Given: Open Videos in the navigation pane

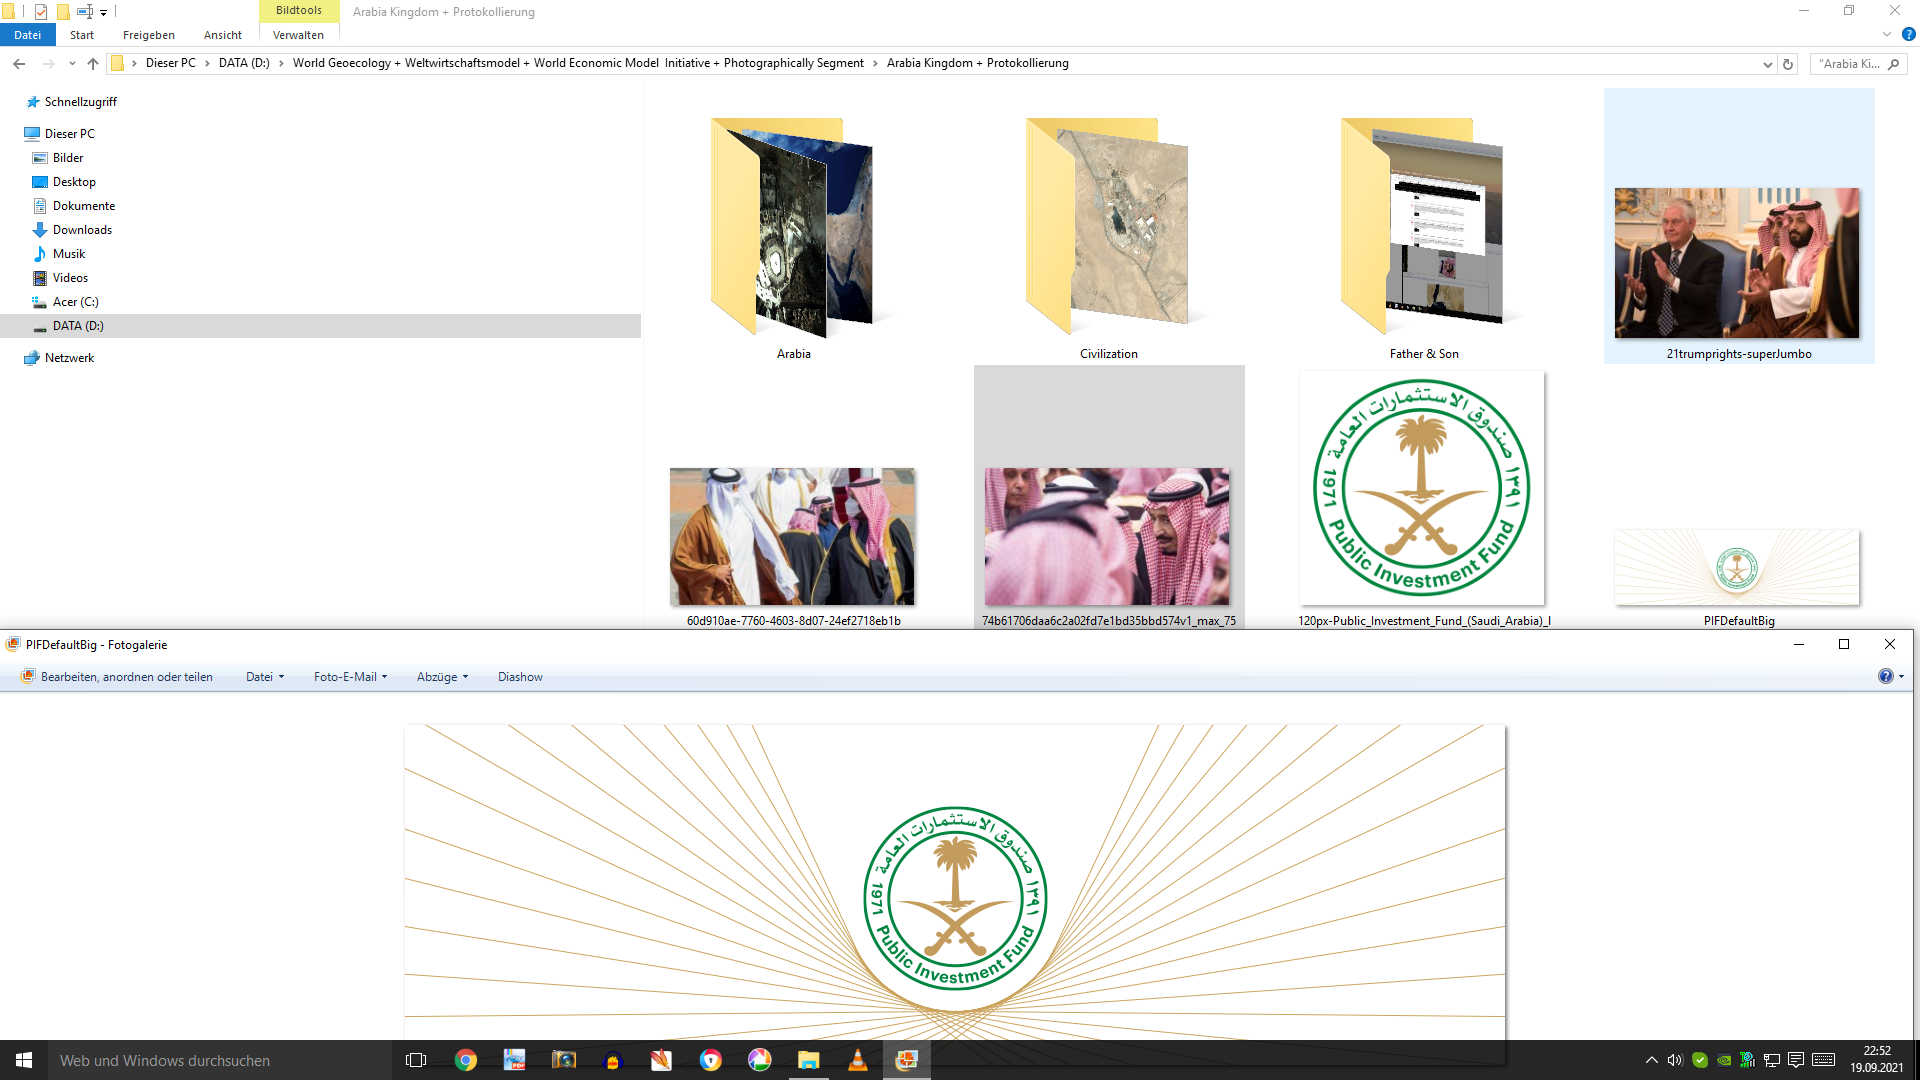Looking at the screenshot, I should (x=70, y=278).
